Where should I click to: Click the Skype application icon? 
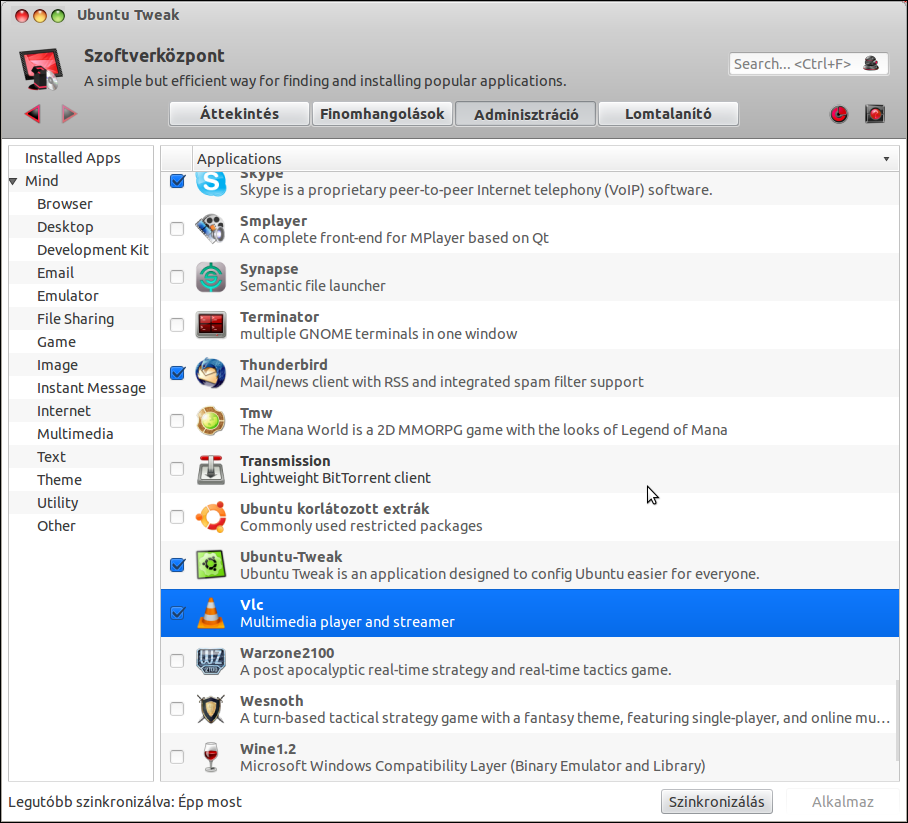pos(211,183)
